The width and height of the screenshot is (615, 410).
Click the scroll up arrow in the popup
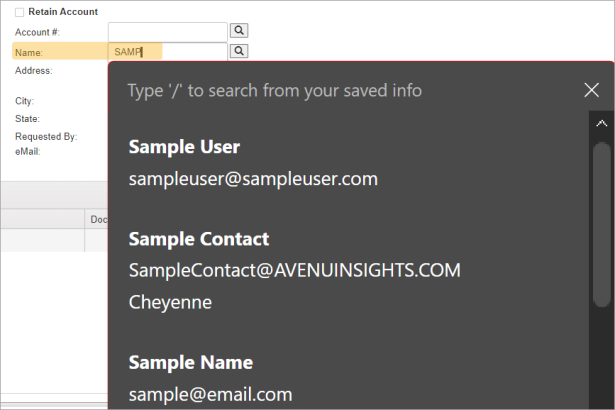(x=601, y=124)
